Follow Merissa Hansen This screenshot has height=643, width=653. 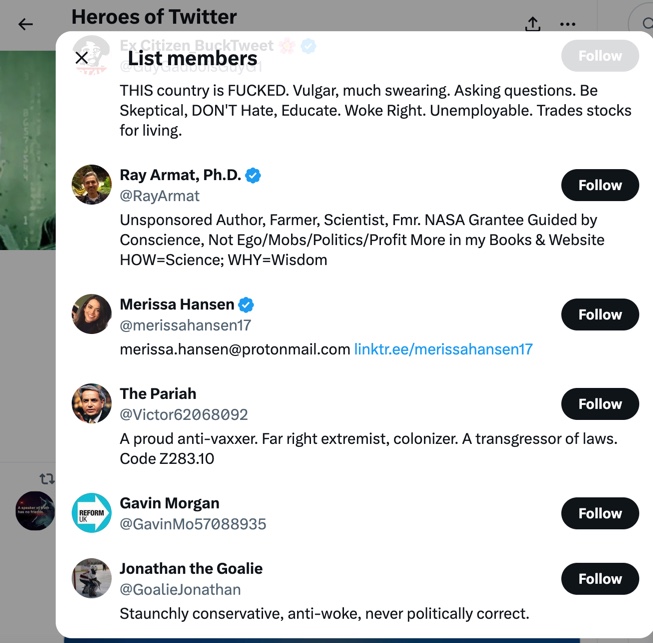click(600, 314)
